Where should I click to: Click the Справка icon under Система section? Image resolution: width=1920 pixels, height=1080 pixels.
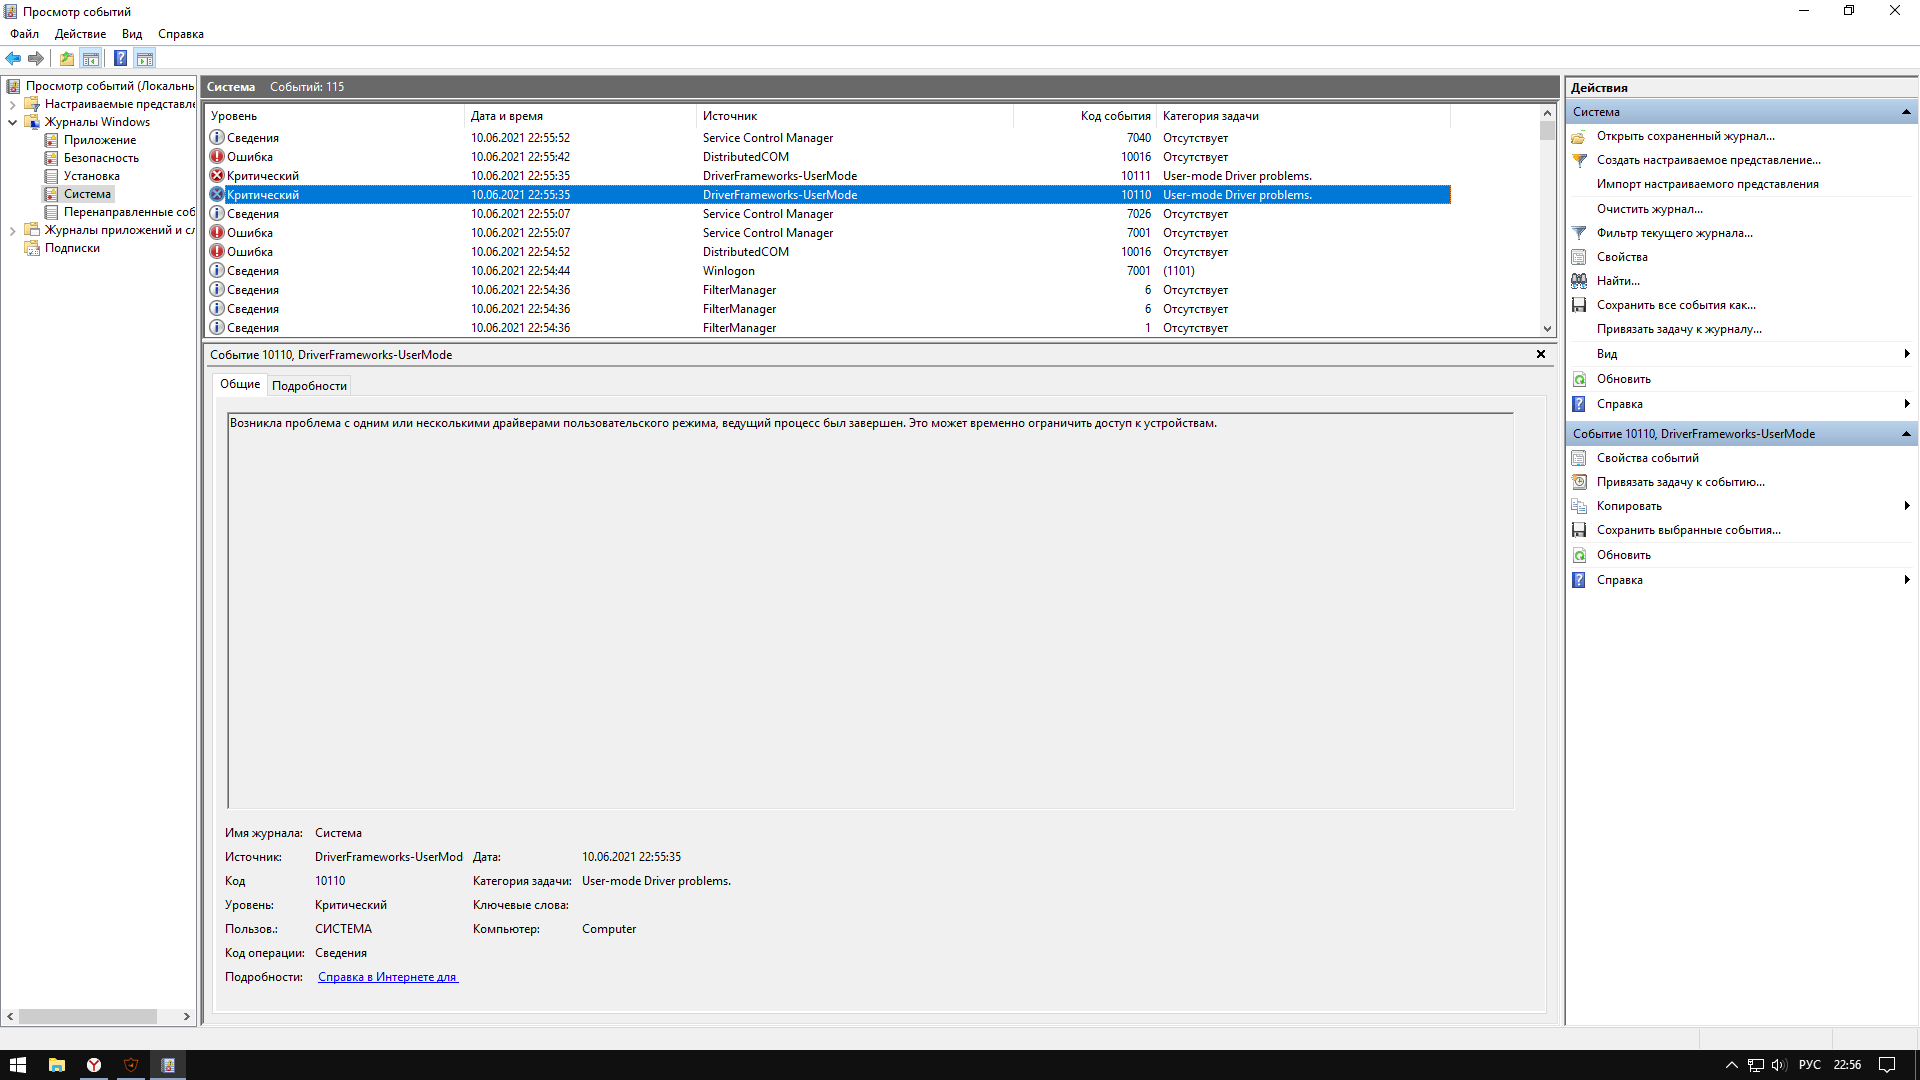(1579, 404)
